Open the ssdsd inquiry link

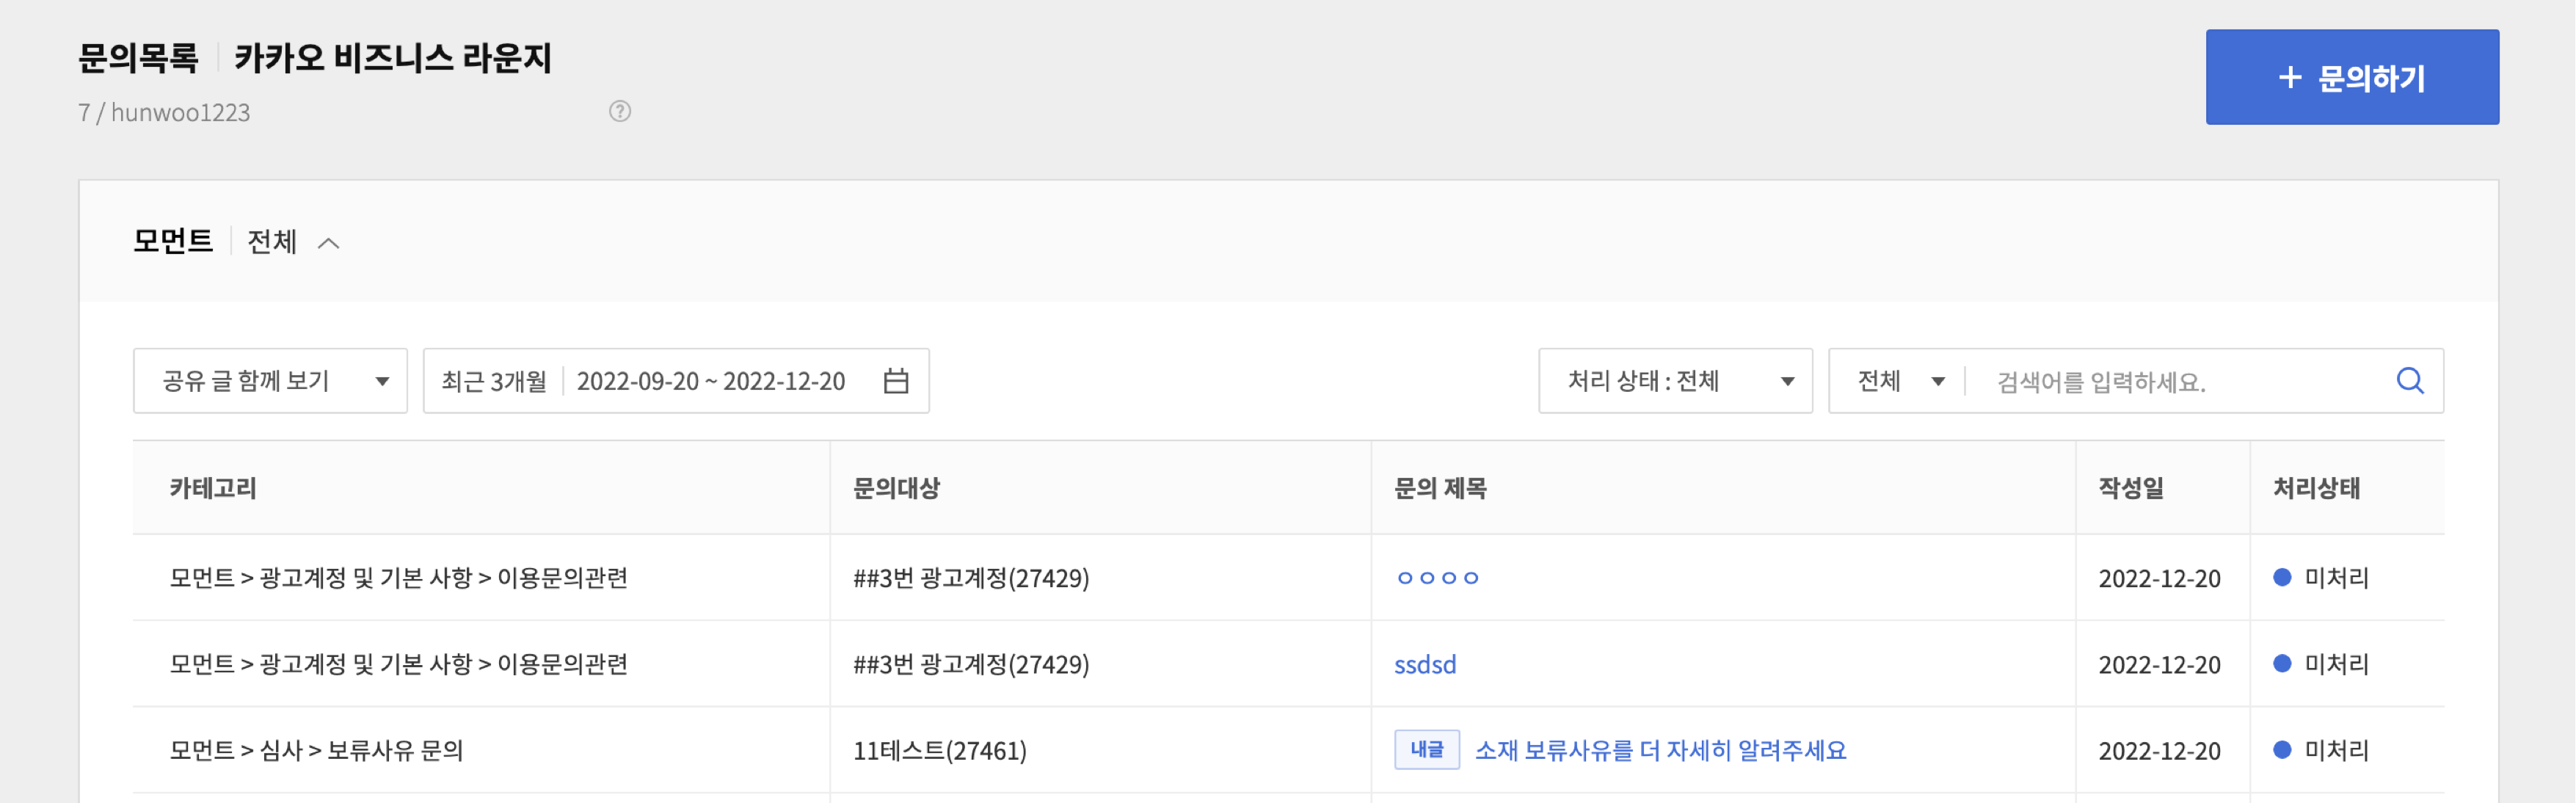click(x=1425, y=664)
